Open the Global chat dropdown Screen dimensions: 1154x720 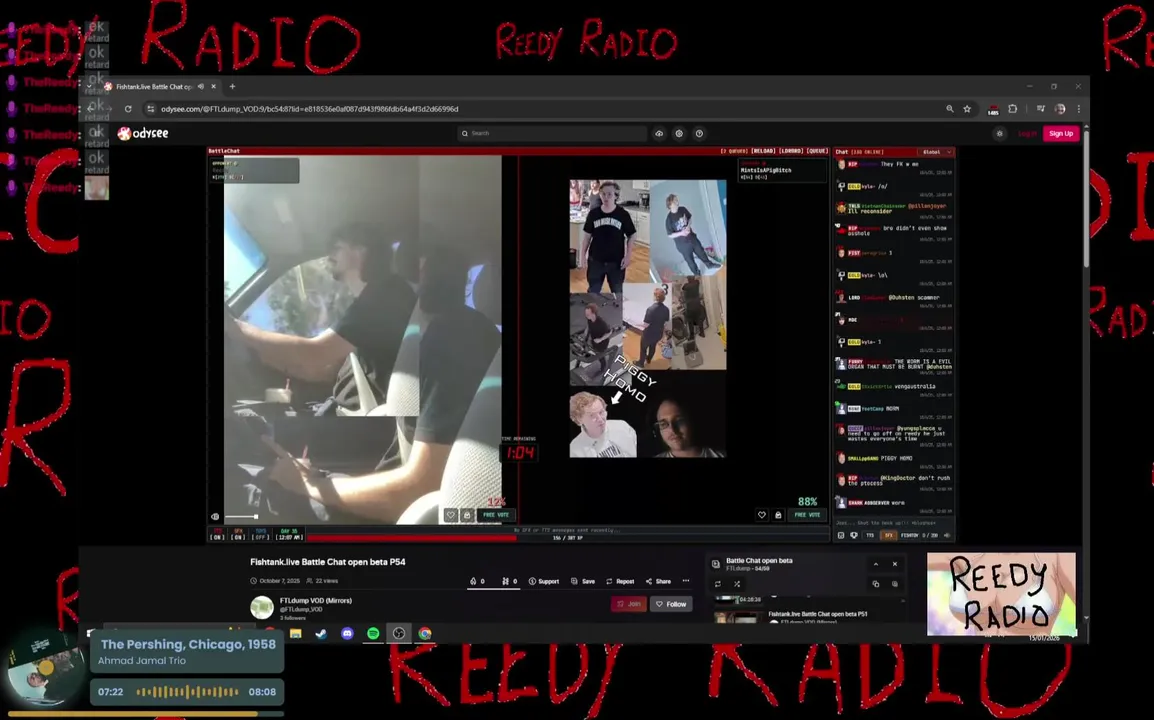point(937,152)
